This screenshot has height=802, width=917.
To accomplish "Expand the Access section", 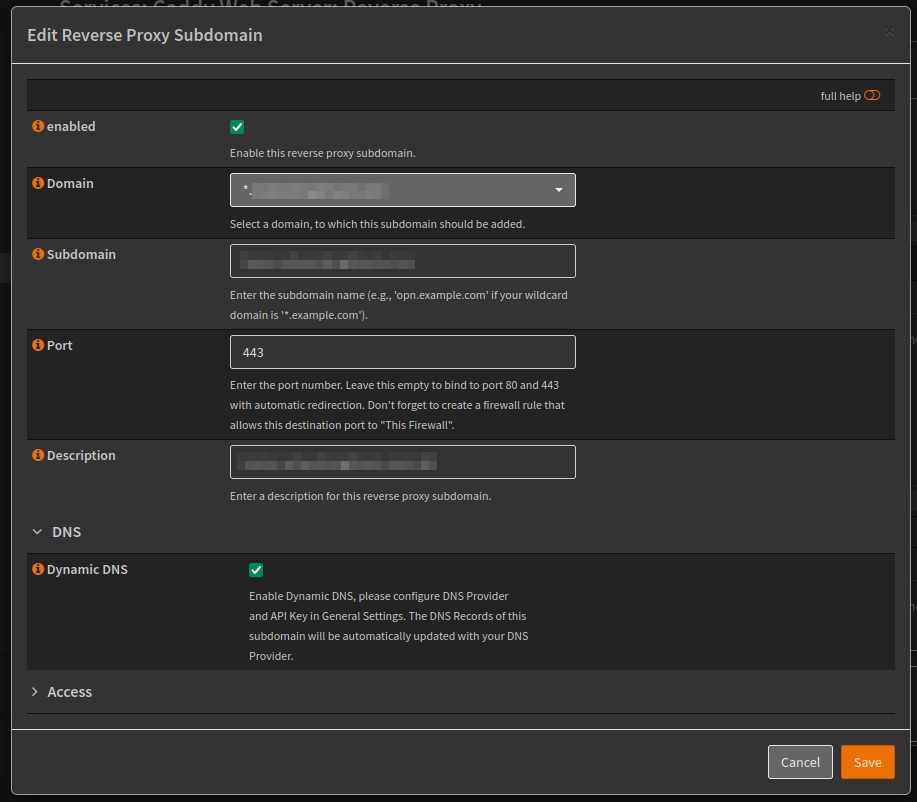I will [x=69, y=692].
